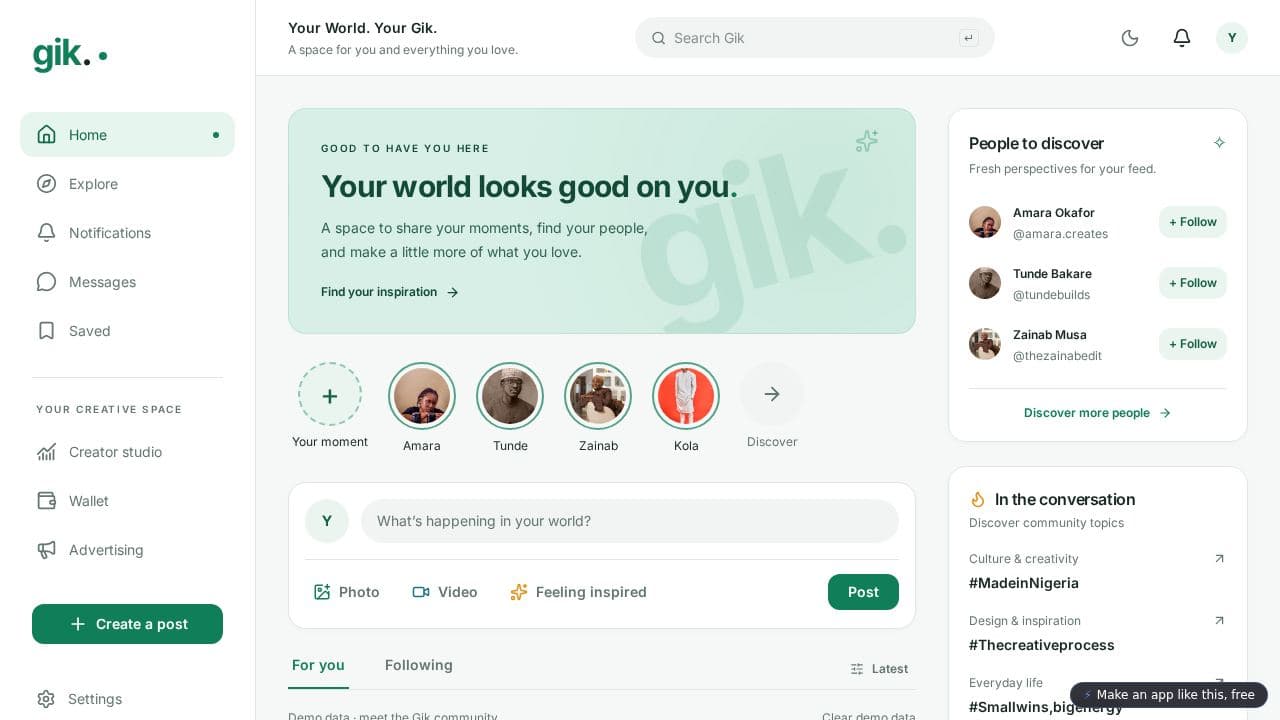This screenshot has width=1280, height=720.
Task: Open Messages chat bubble in sidebar
Action: point(46,282)
